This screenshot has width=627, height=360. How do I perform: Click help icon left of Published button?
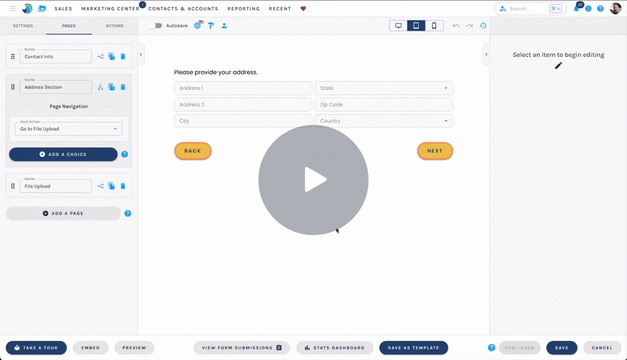[x=491, y=348]
